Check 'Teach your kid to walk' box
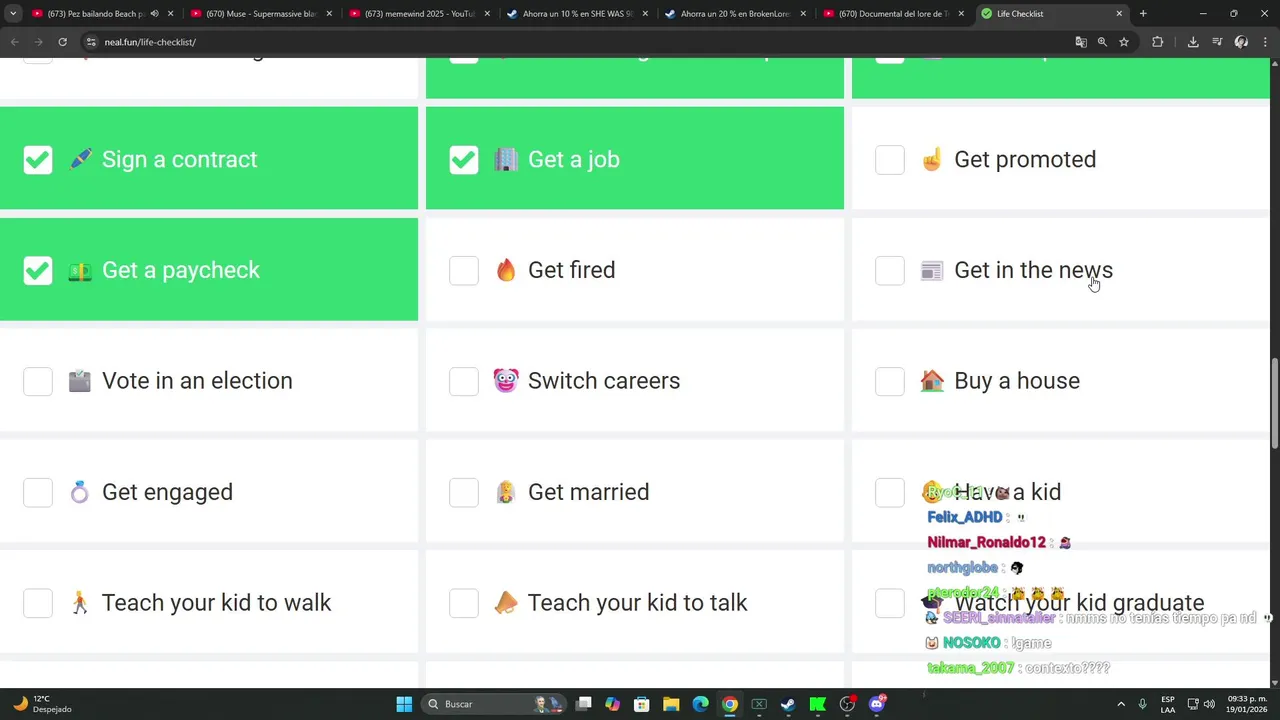 (x=38, y=603)
